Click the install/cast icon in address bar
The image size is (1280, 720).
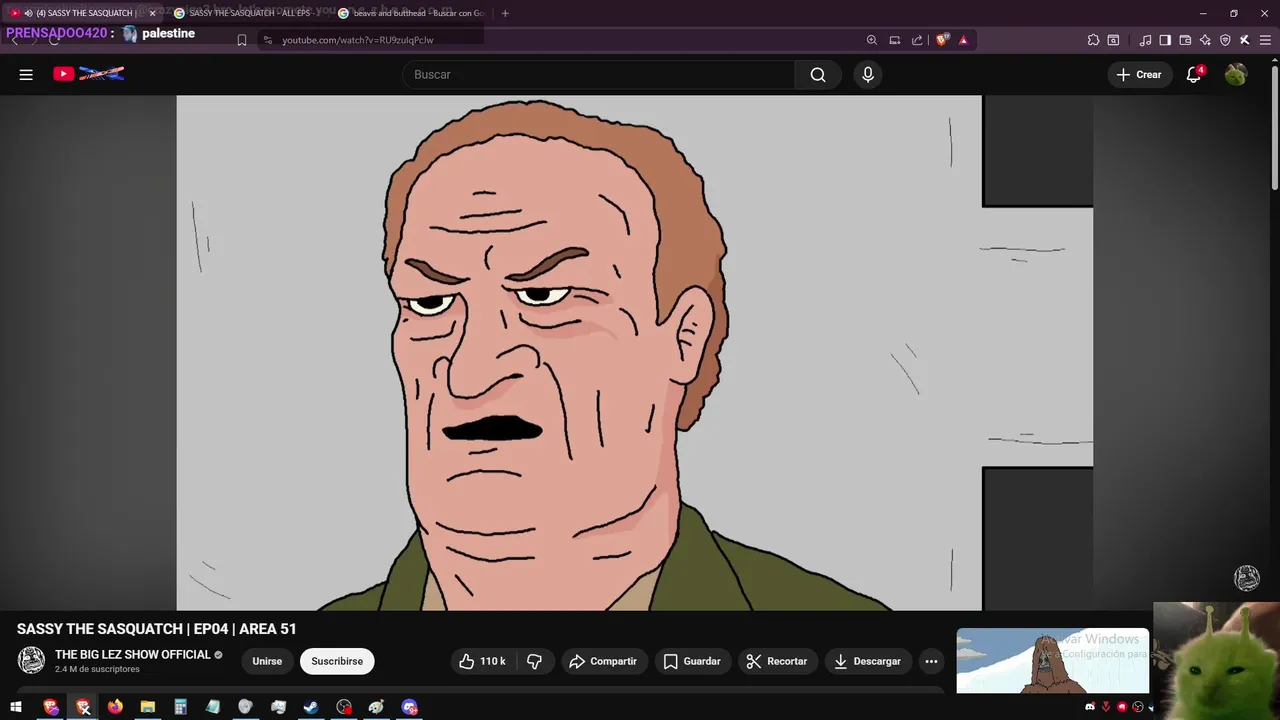coord(895,40)
